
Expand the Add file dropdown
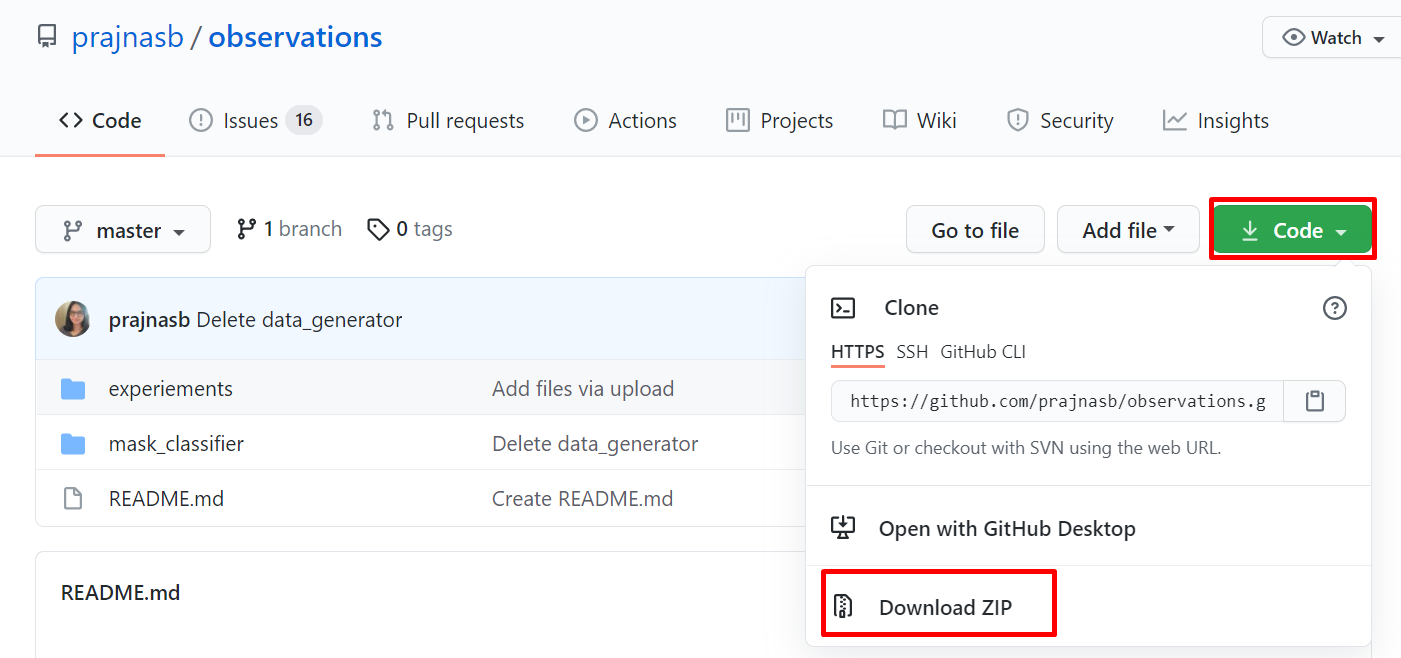[1128, 230]
